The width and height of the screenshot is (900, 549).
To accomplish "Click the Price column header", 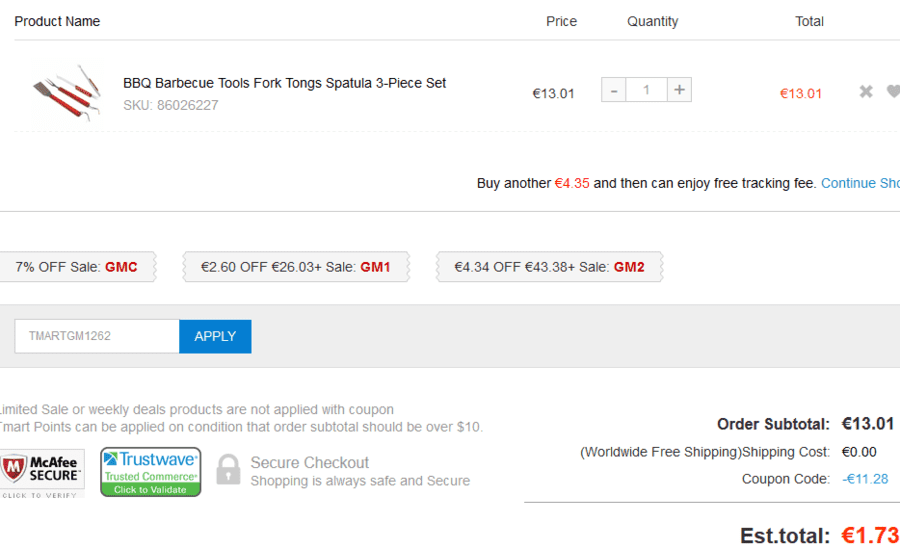I will pyautogui.click(x=561, y=21).
